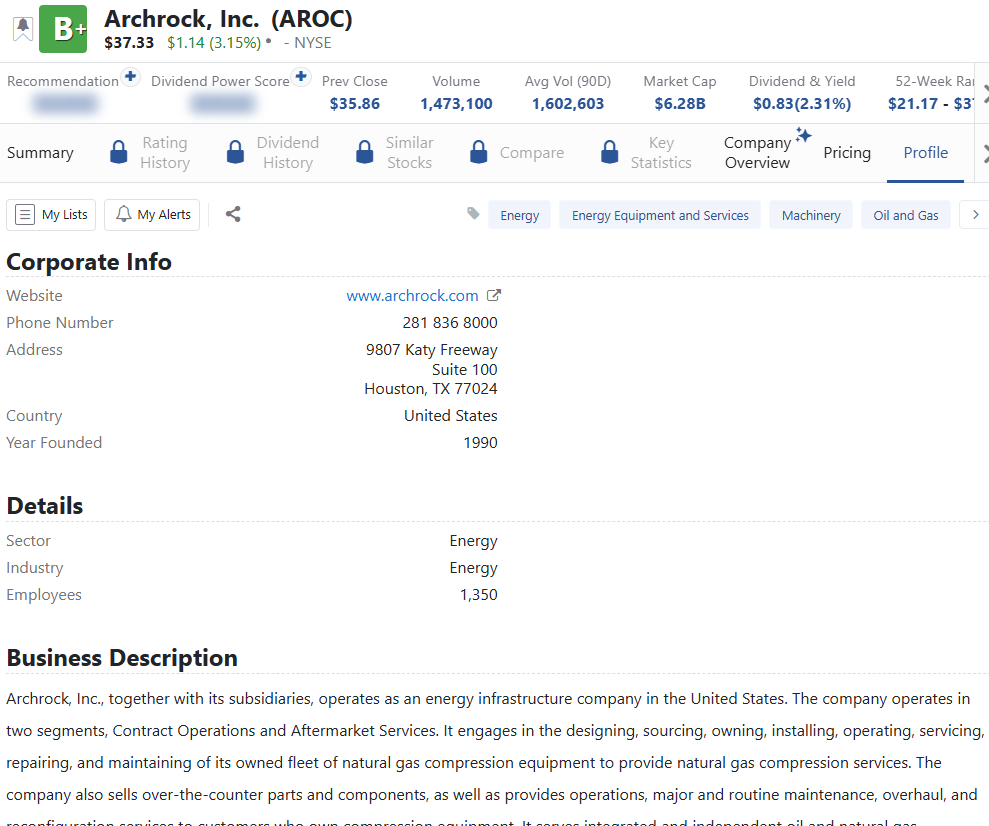Click the Machinery tag
The width and height of the screenshot is (989, 826).
click(x=811, y=215)
